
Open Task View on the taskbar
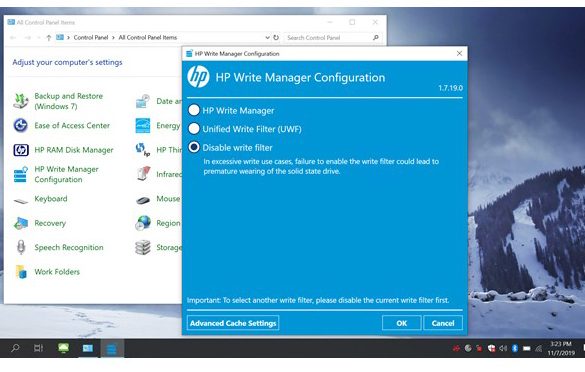point(38,348)
